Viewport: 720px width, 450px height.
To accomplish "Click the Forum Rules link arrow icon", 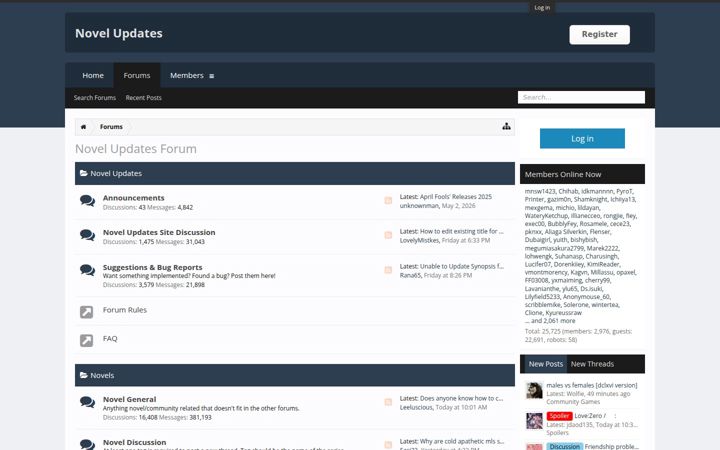I will click(86, 312).
